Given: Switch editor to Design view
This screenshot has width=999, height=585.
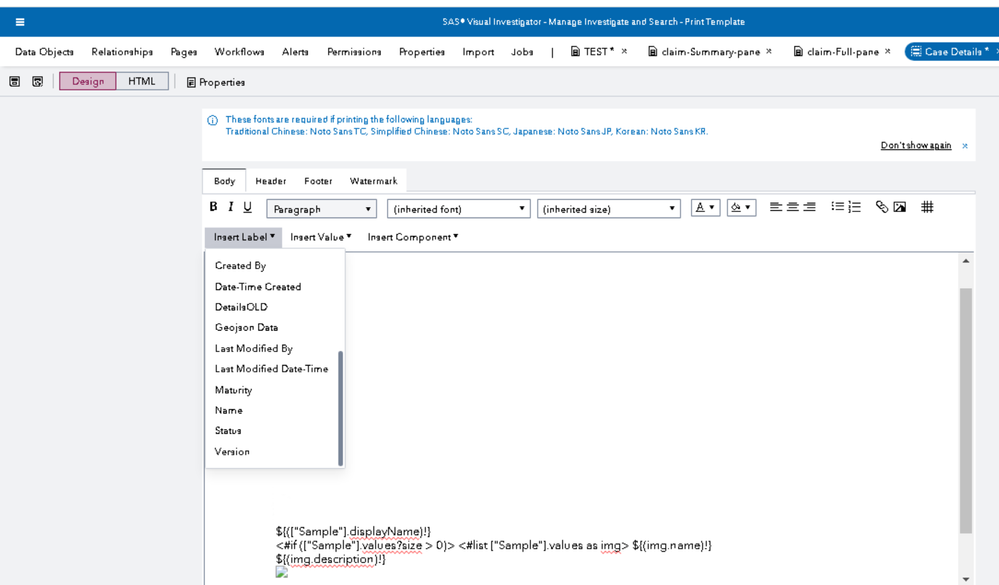Looking at the screenshot, I should [x=88, y=81].
